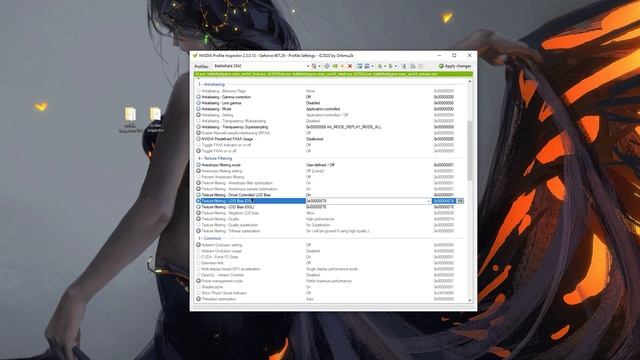Click the red X delete profile icon

click(350, 66)
